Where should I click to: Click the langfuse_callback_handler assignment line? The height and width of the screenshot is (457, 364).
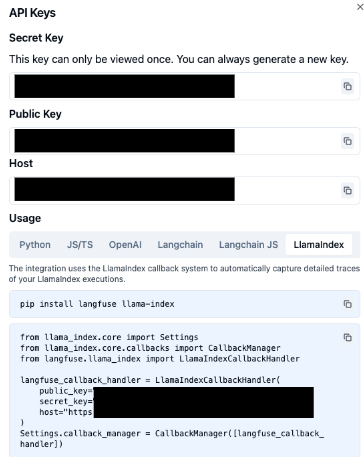(150, 380)
